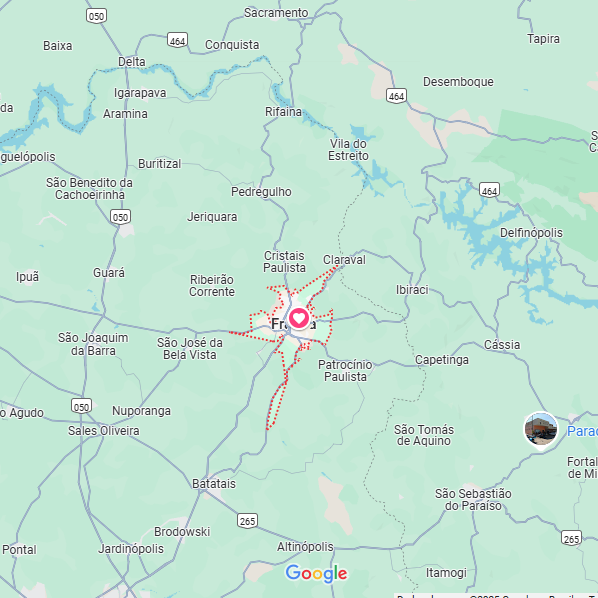Image resolution: width=598 pixels, height=598 pixels.
Task: Select the Delfinópolis town label
Action: [x=531, y=233]
